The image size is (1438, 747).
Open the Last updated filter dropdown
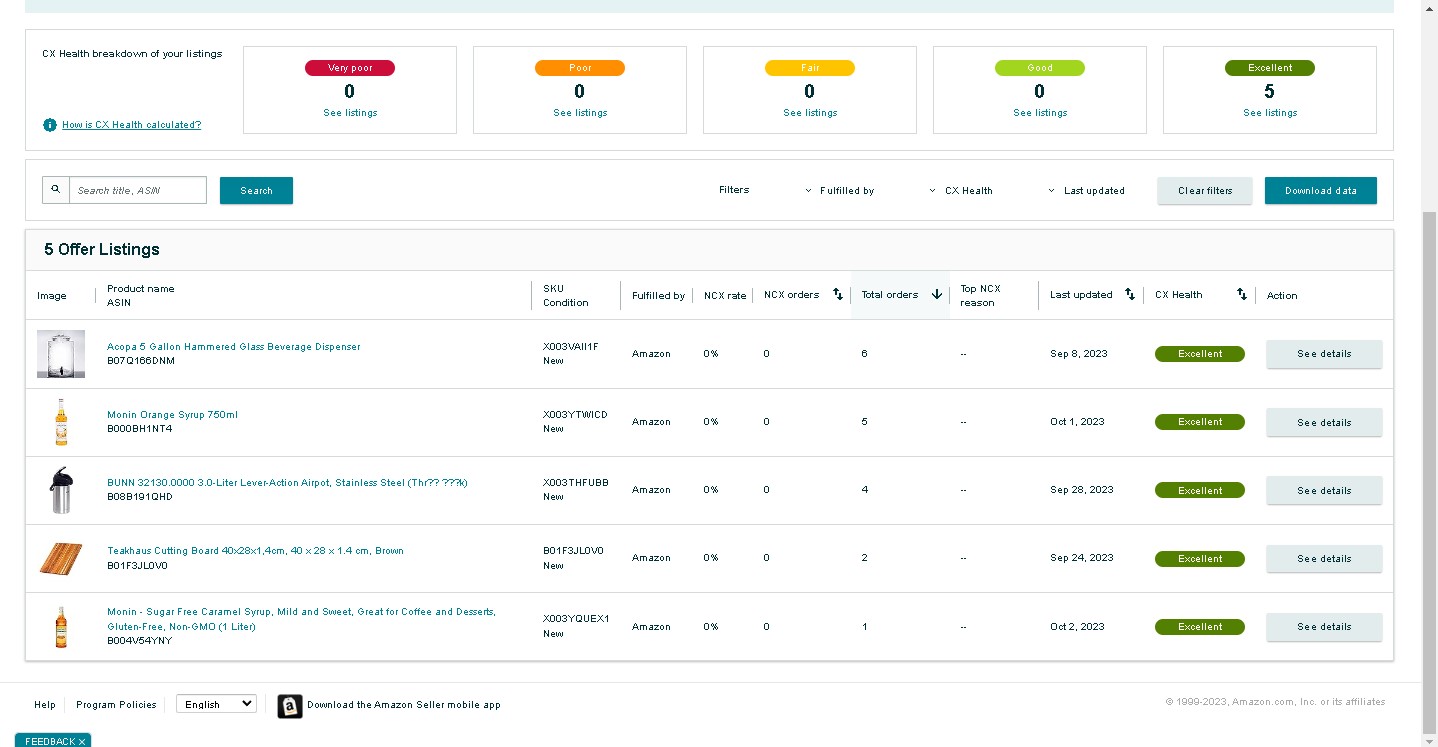1086,191
